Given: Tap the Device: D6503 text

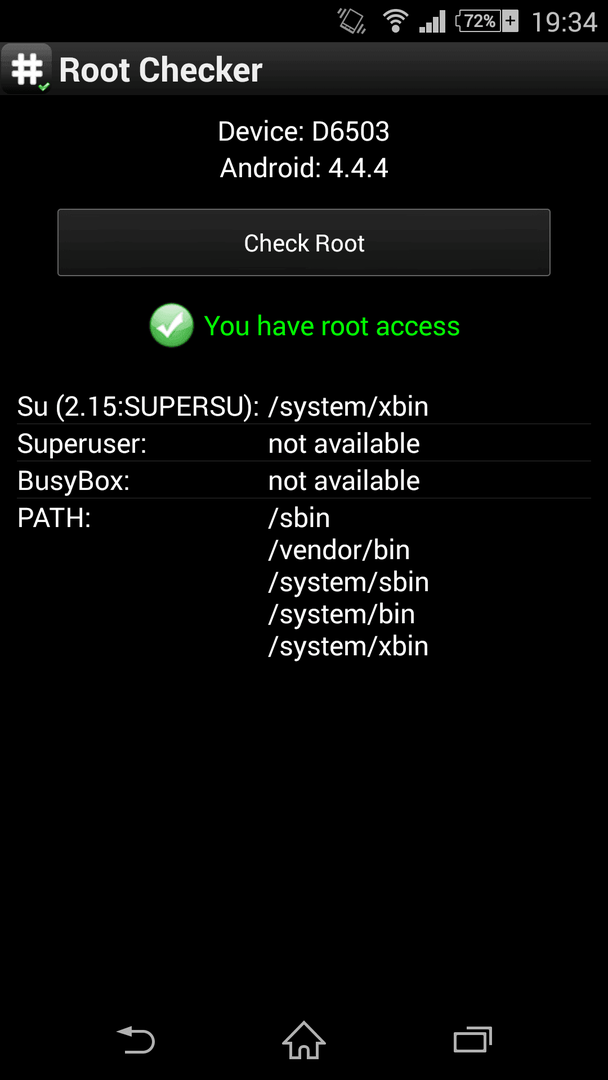Looking at the screenshot, I should [x=304, y=131].
